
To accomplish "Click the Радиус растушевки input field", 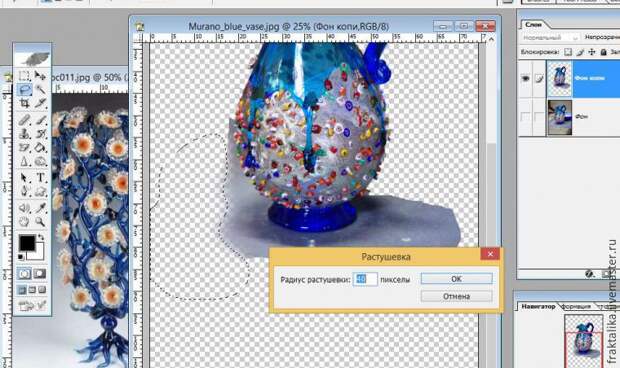I will (x=365, y=279).
